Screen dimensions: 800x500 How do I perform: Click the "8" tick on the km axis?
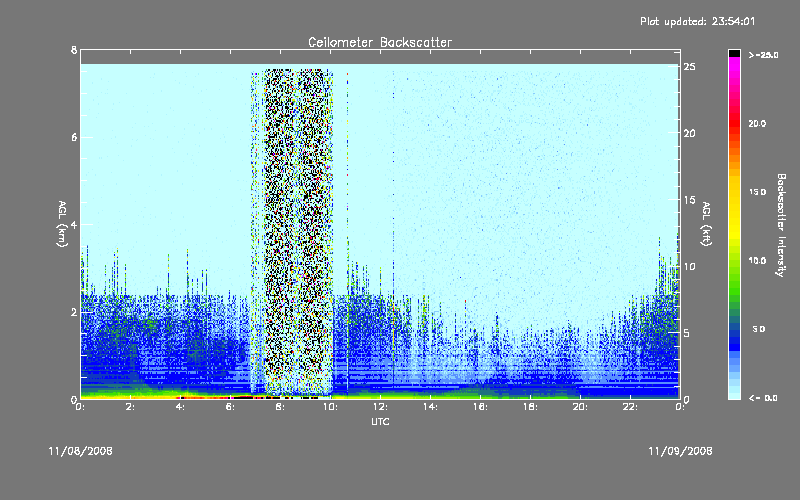(x=74, y=50)
